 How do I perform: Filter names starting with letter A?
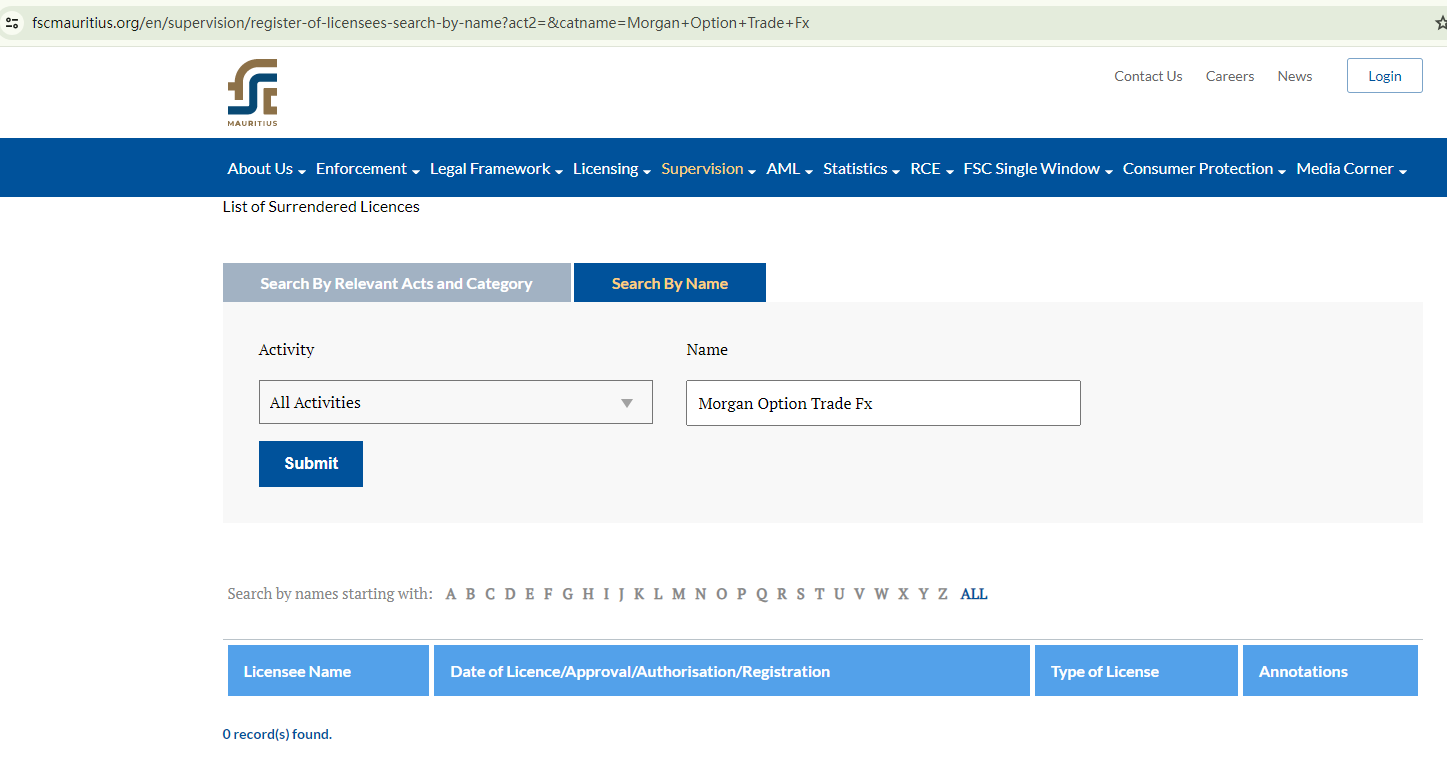tap(451, 594)
